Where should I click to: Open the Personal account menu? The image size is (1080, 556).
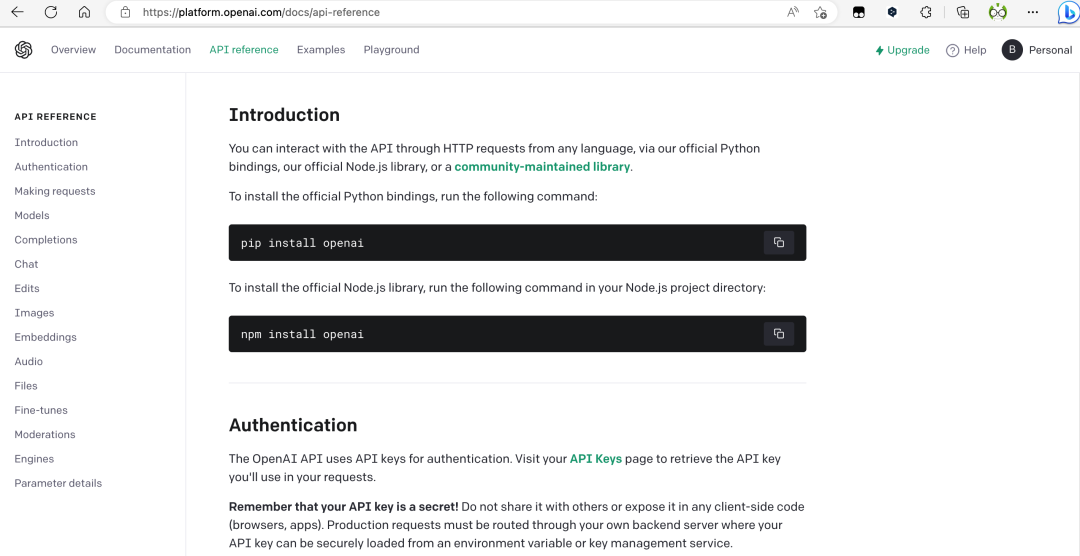pos(1037,50)
